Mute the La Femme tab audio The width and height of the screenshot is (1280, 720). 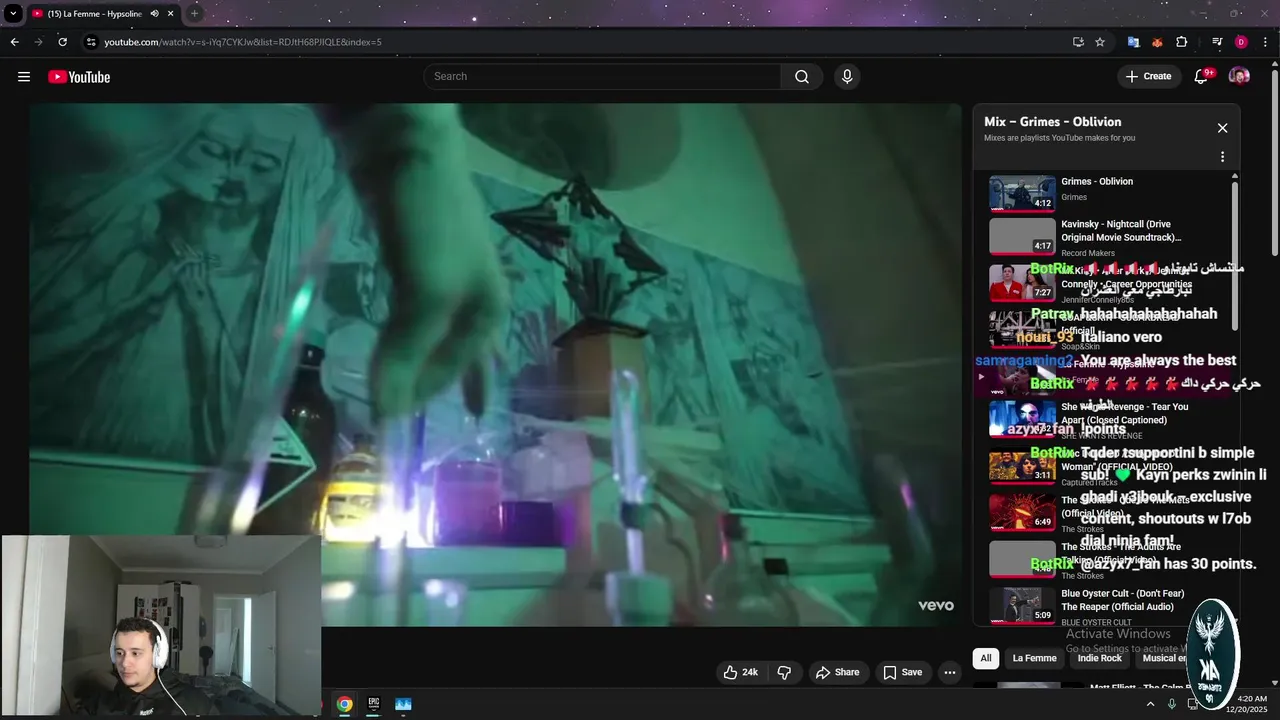[154, 14]
